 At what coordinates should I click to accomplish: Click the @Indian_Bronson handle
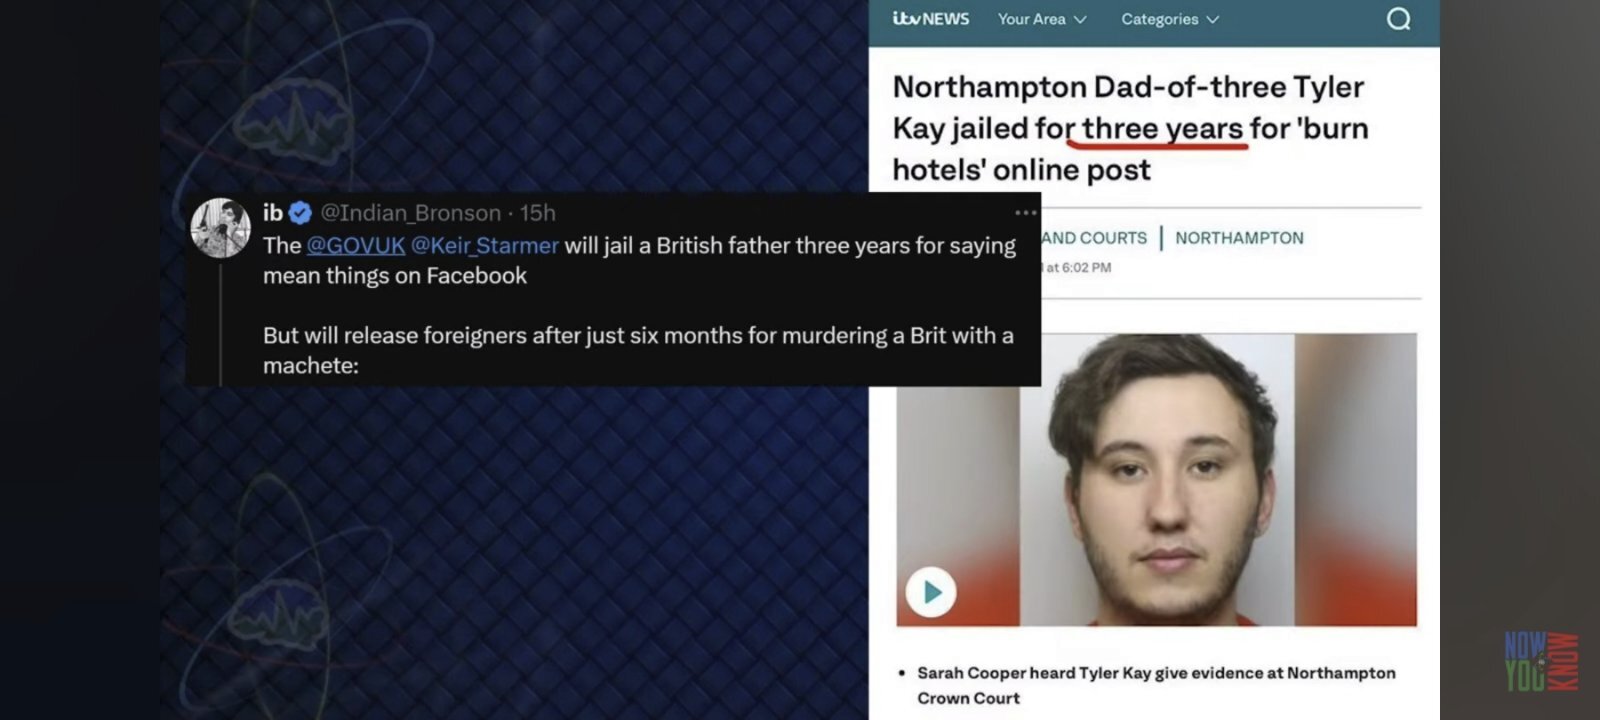pyautogui.click(x=410, y=213)
